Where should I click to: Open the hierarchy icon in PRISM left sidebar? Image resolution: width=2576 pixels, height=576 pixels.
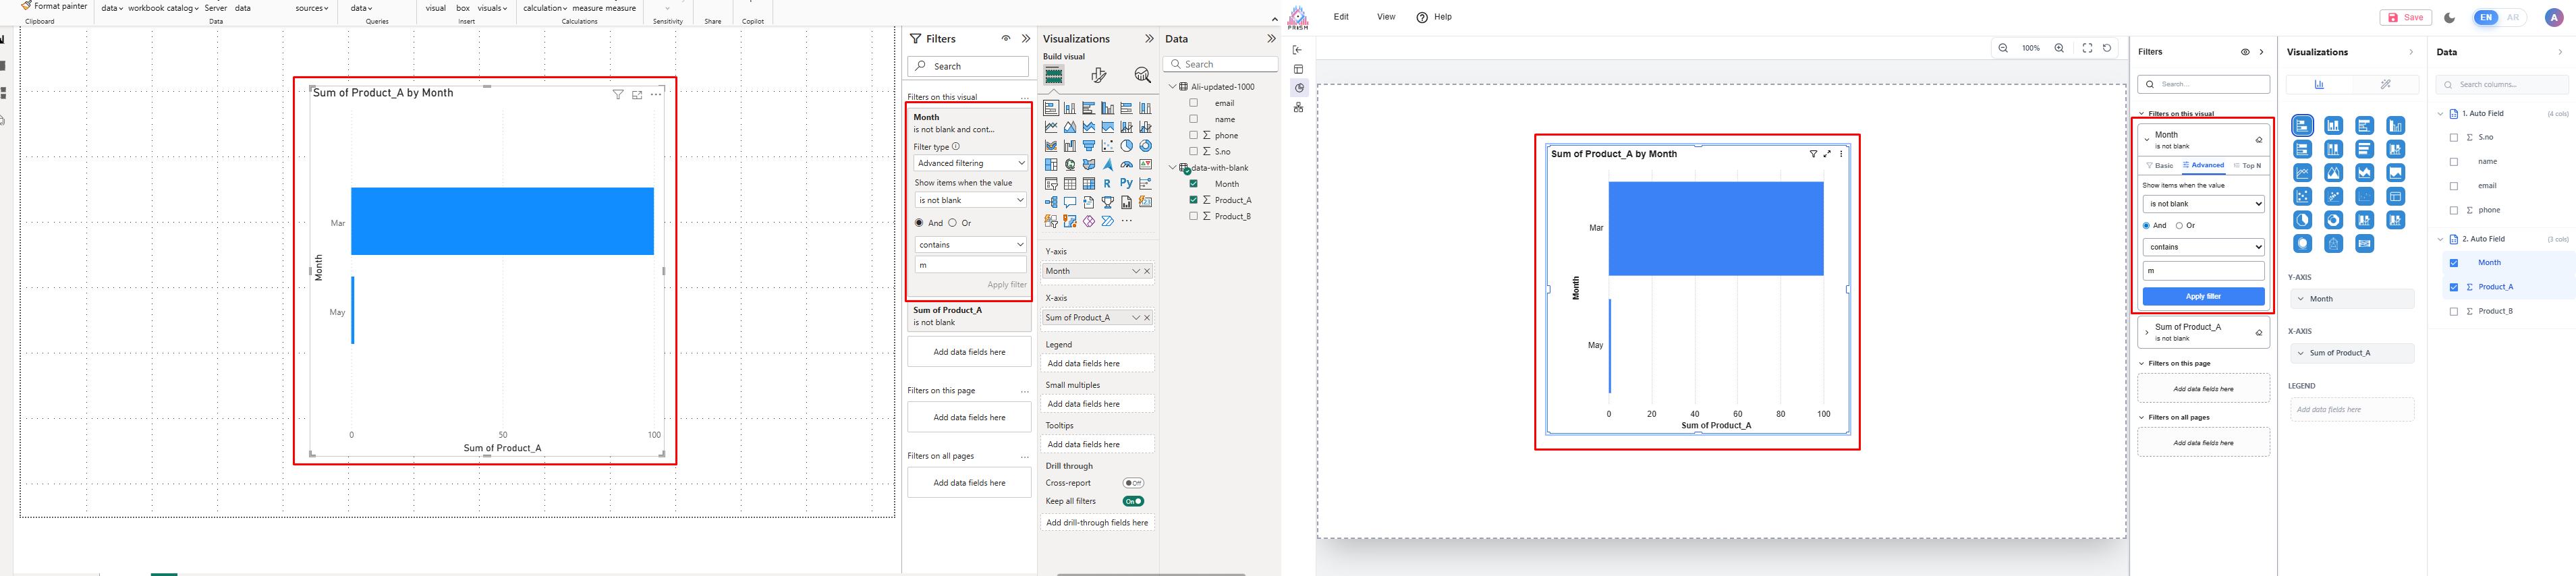tap(1298, 108)
